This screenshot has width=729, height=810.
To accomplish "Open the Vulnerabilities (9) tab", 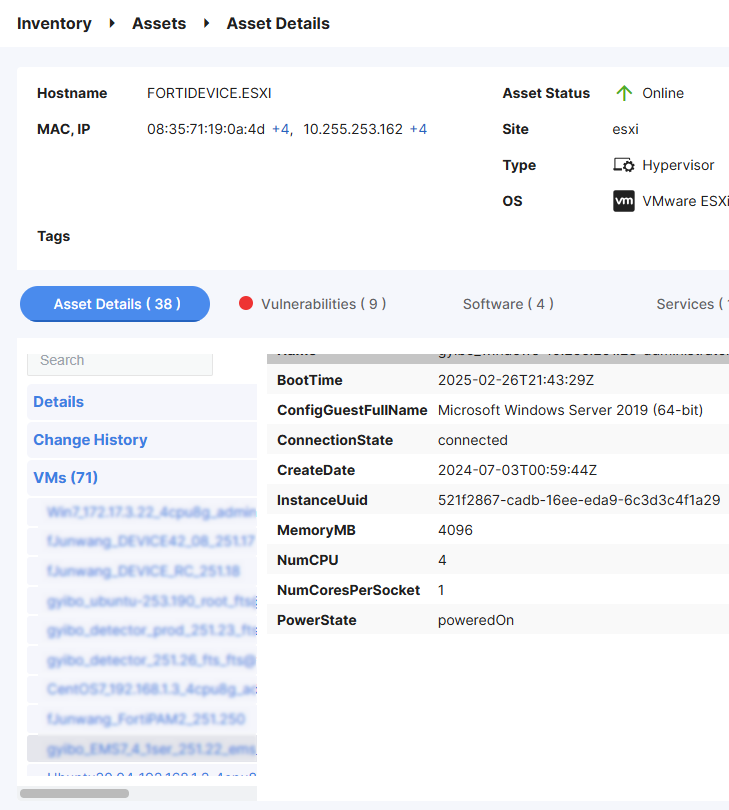I will pyautogui.click(x=323, y=304).
